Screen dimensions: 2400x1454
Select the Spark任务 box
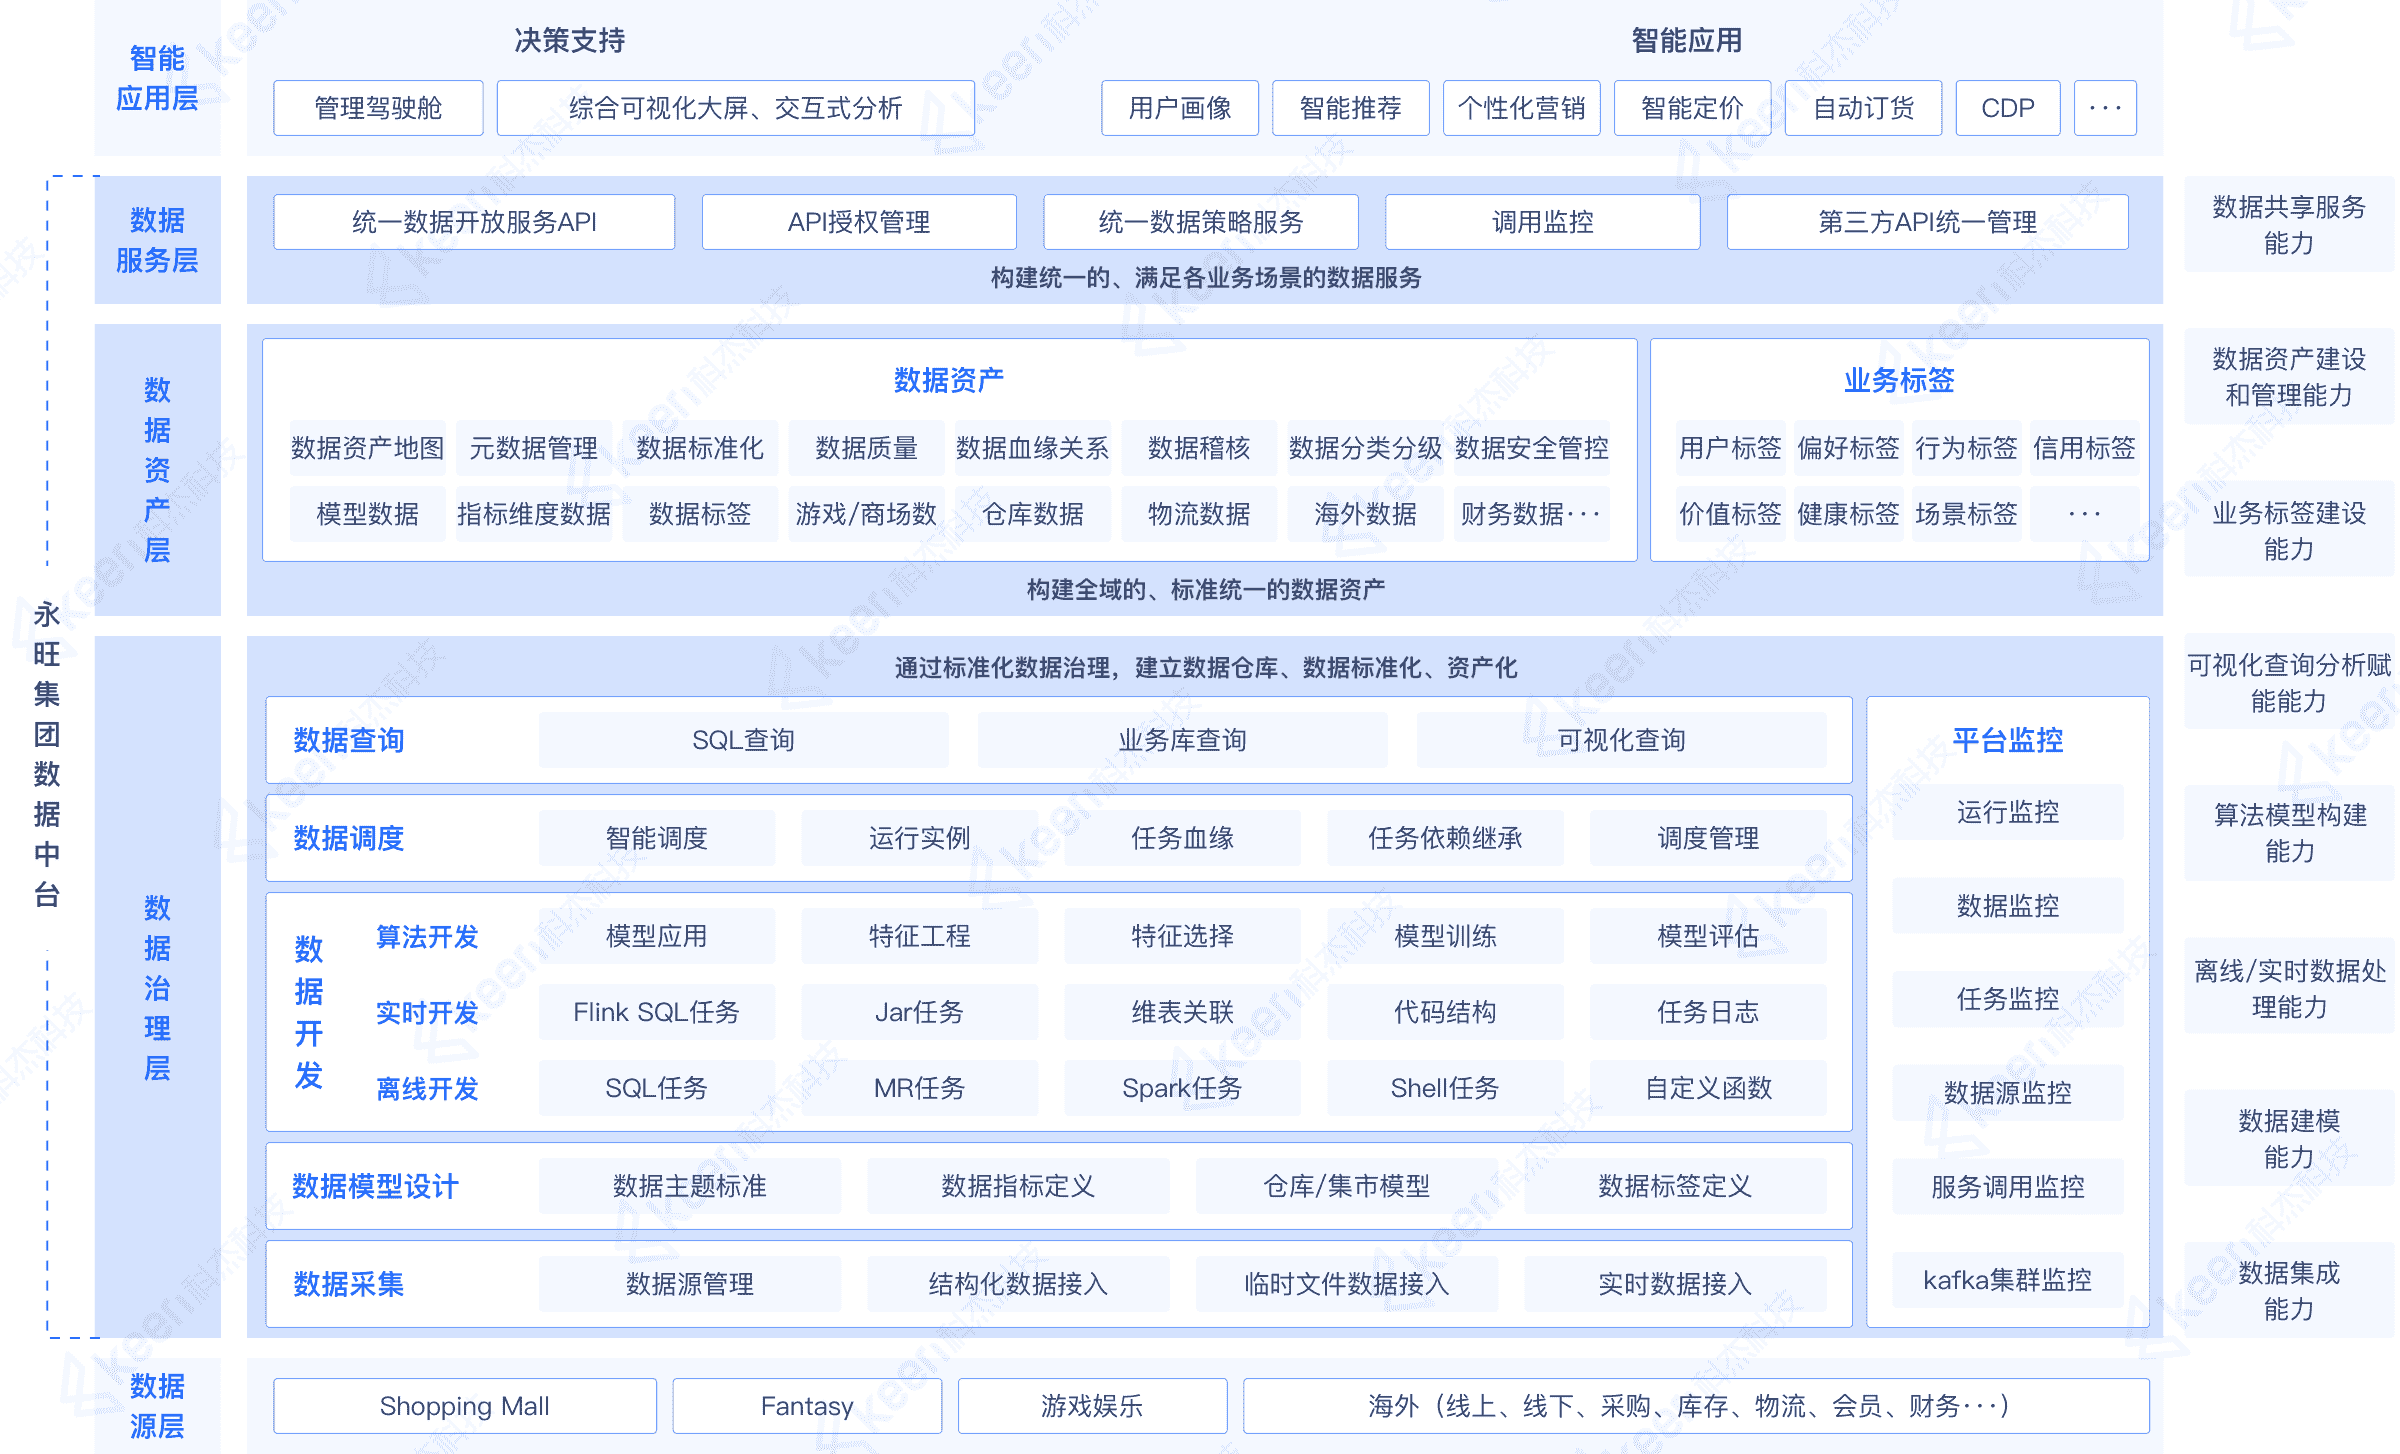[1182, 1088]
